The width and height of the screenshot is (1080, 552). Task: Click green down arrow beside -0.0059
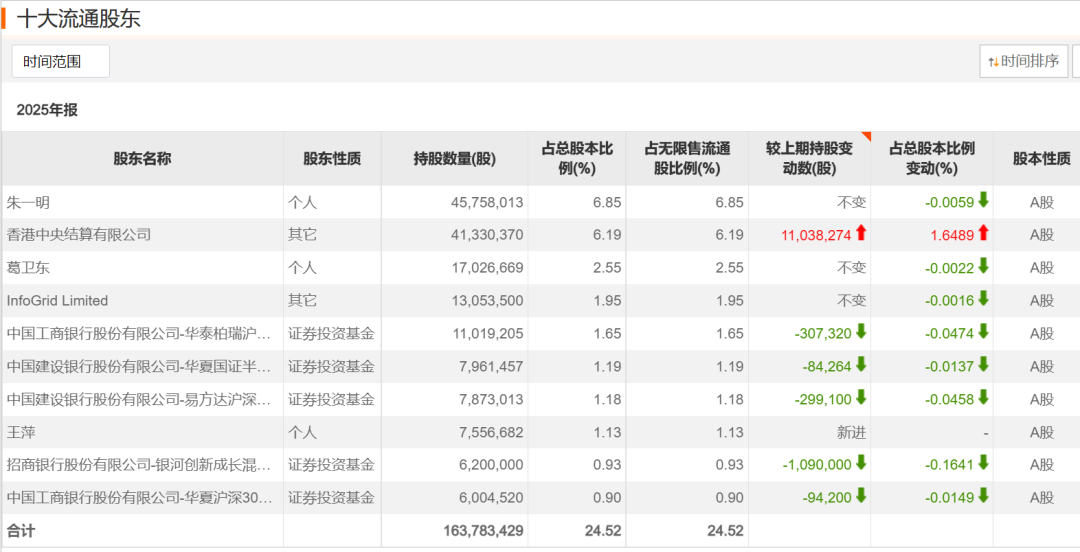pyautogui.click(x=983, y=201)
